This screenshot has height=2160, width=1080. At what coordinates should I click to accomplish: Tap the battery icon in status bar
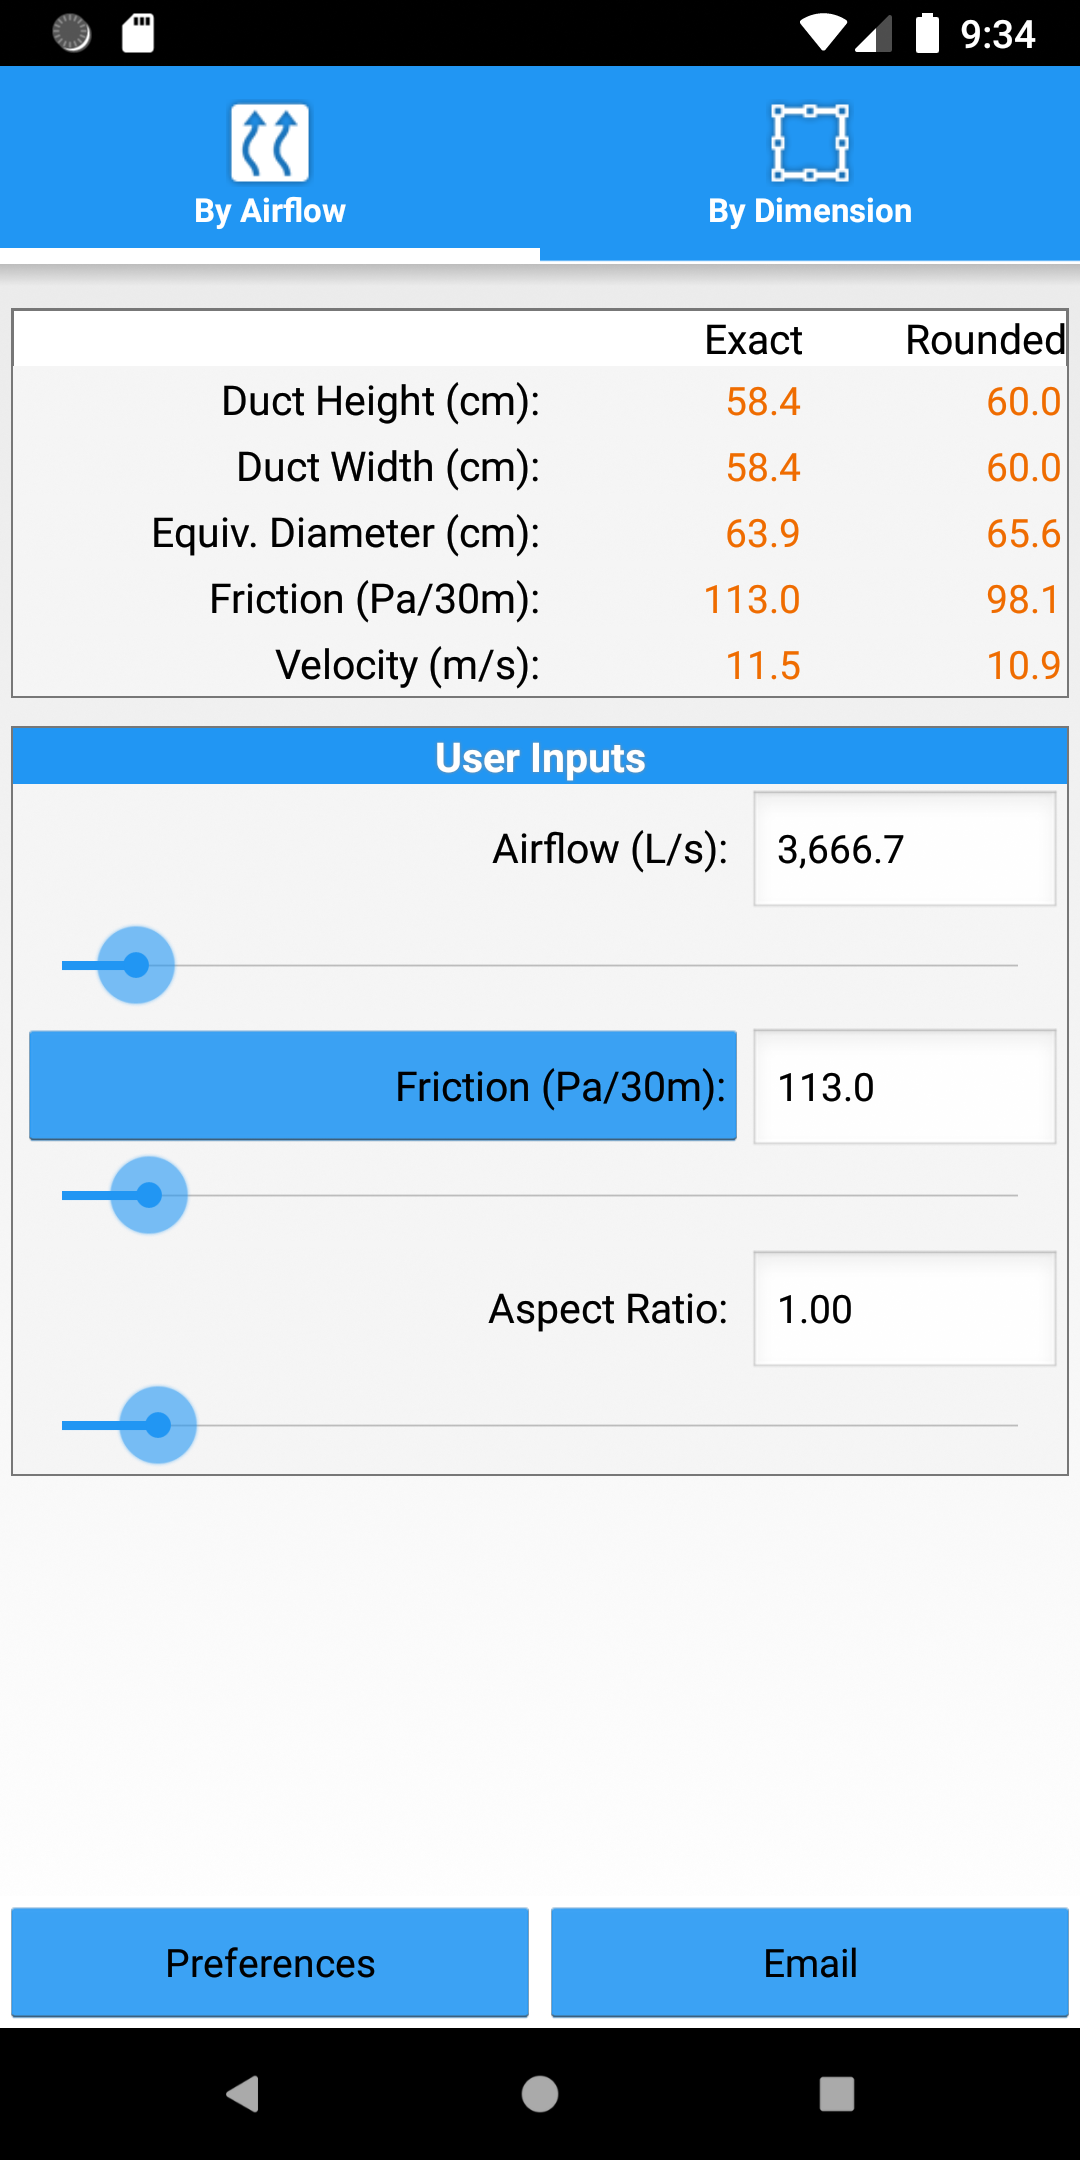point(928,33)
